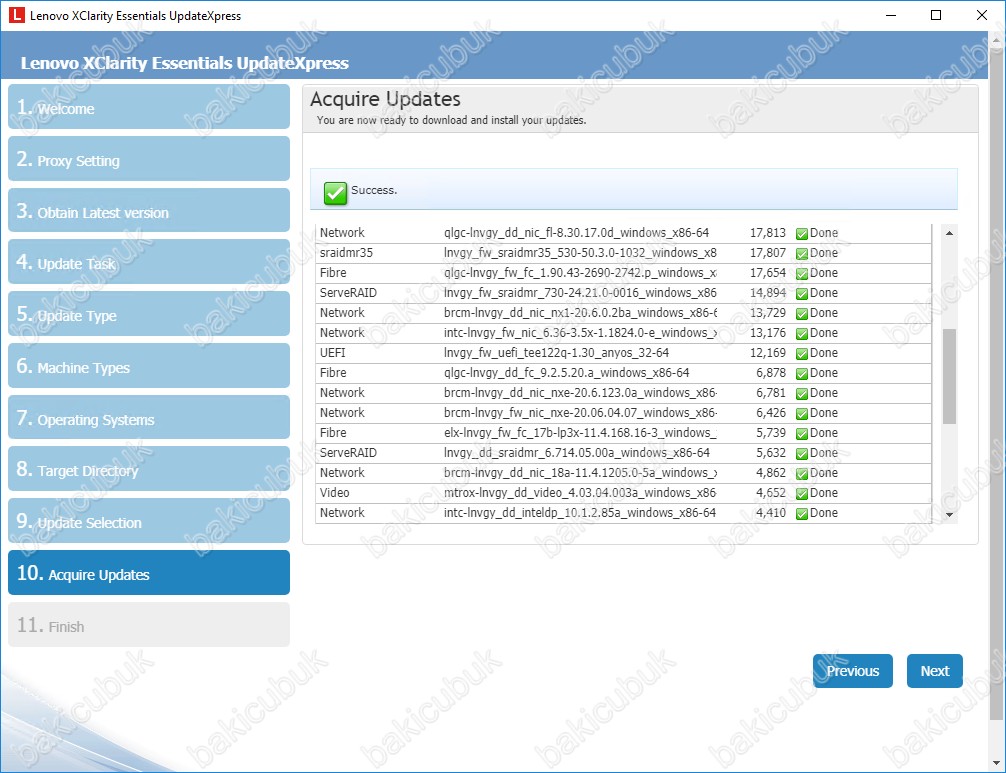Click the size value 13,176
Screen dimensions: 1006x773
pyautogui.click(x=768, y=333)
